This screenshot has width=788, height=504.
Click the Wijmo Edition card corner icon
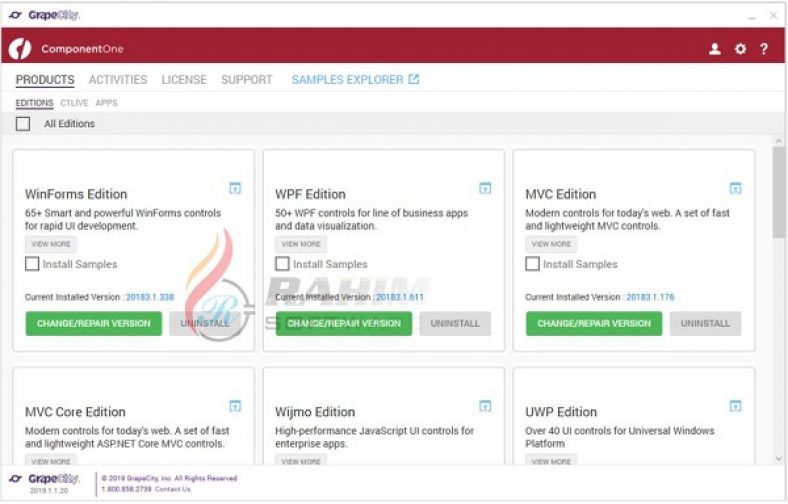click(x=485, y=406)
